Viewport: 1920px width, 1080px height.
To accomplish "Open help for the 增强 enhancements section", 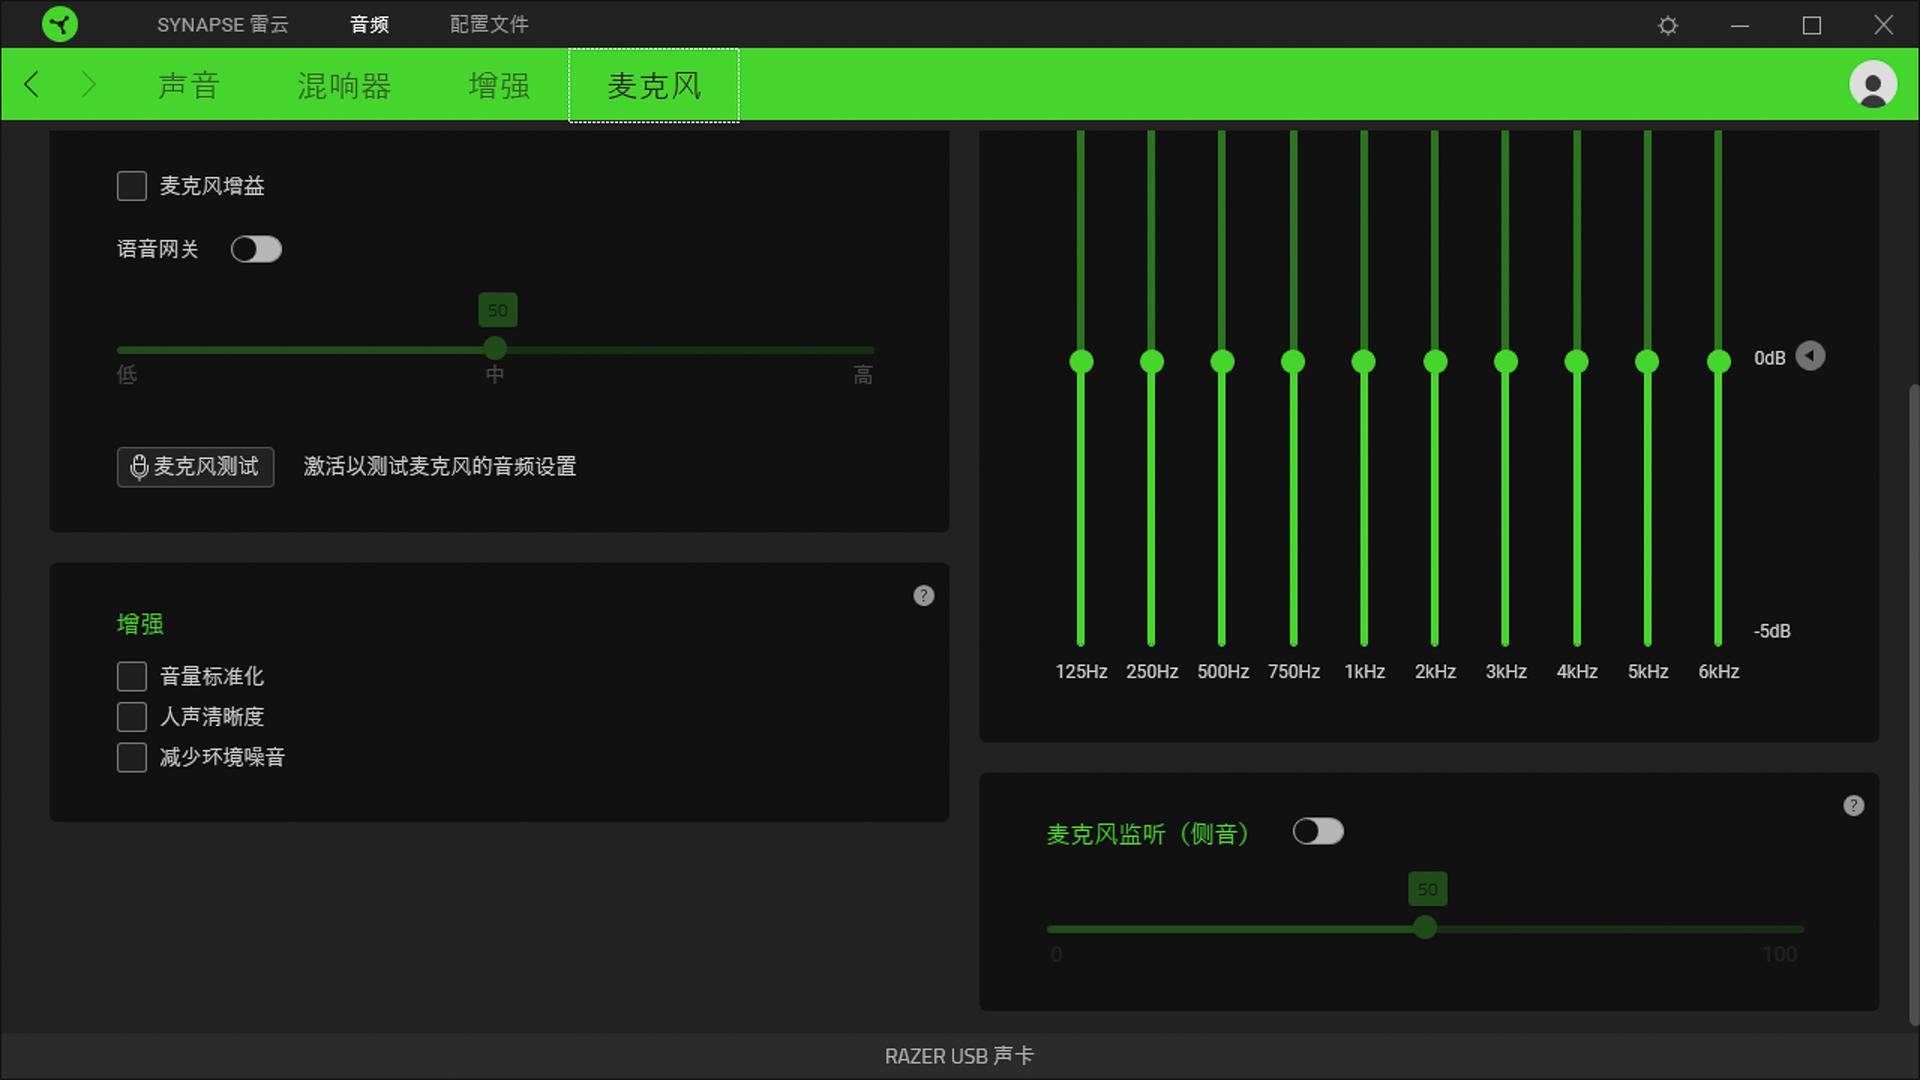I will [x=923, y=596].
